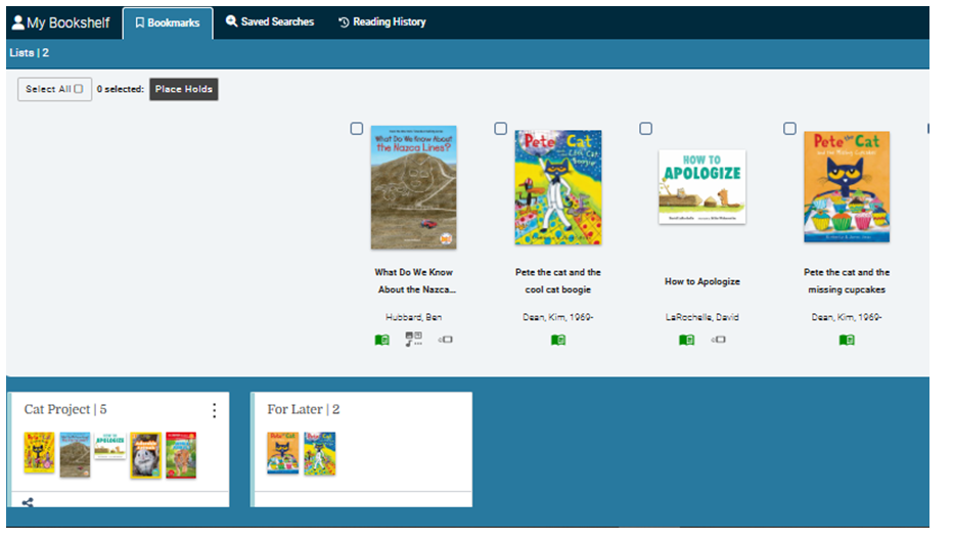
Task: Click green book icon under cool cat boogie
Action: (x=558, y=340)
